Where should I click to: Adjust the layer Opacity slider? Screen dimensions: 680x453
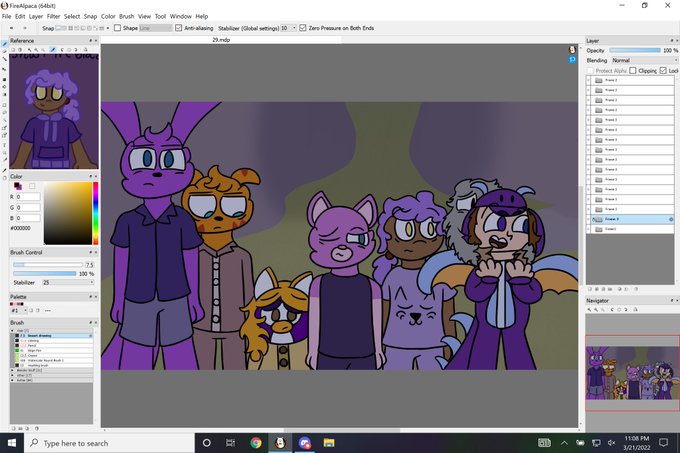635,50
